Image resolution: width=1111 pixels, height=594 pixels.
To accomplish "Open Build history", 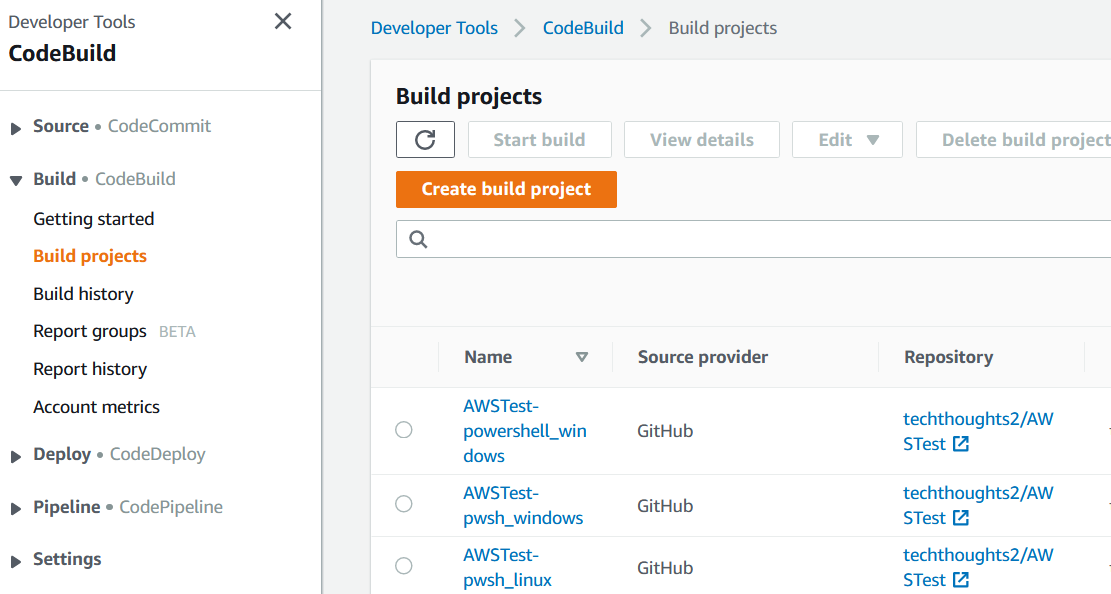I will point(84,294).
